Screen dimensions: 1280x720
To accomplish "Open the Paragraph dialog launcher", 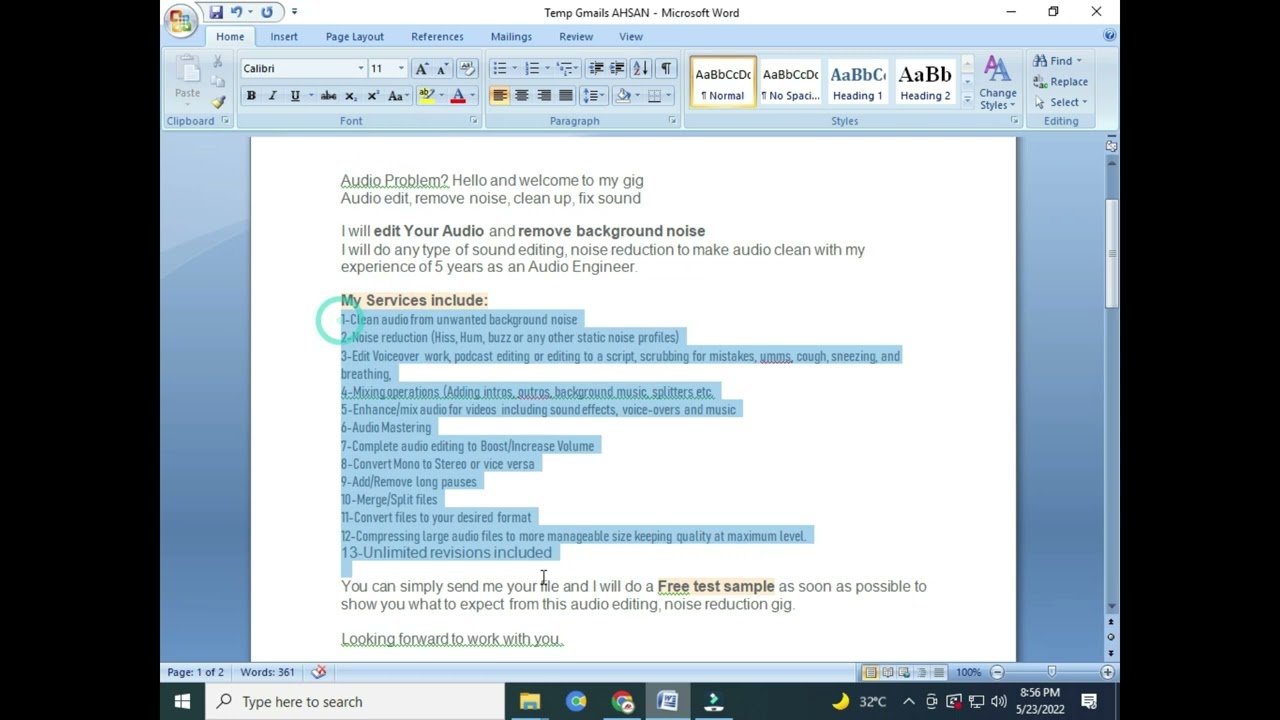I will [672, 121].
